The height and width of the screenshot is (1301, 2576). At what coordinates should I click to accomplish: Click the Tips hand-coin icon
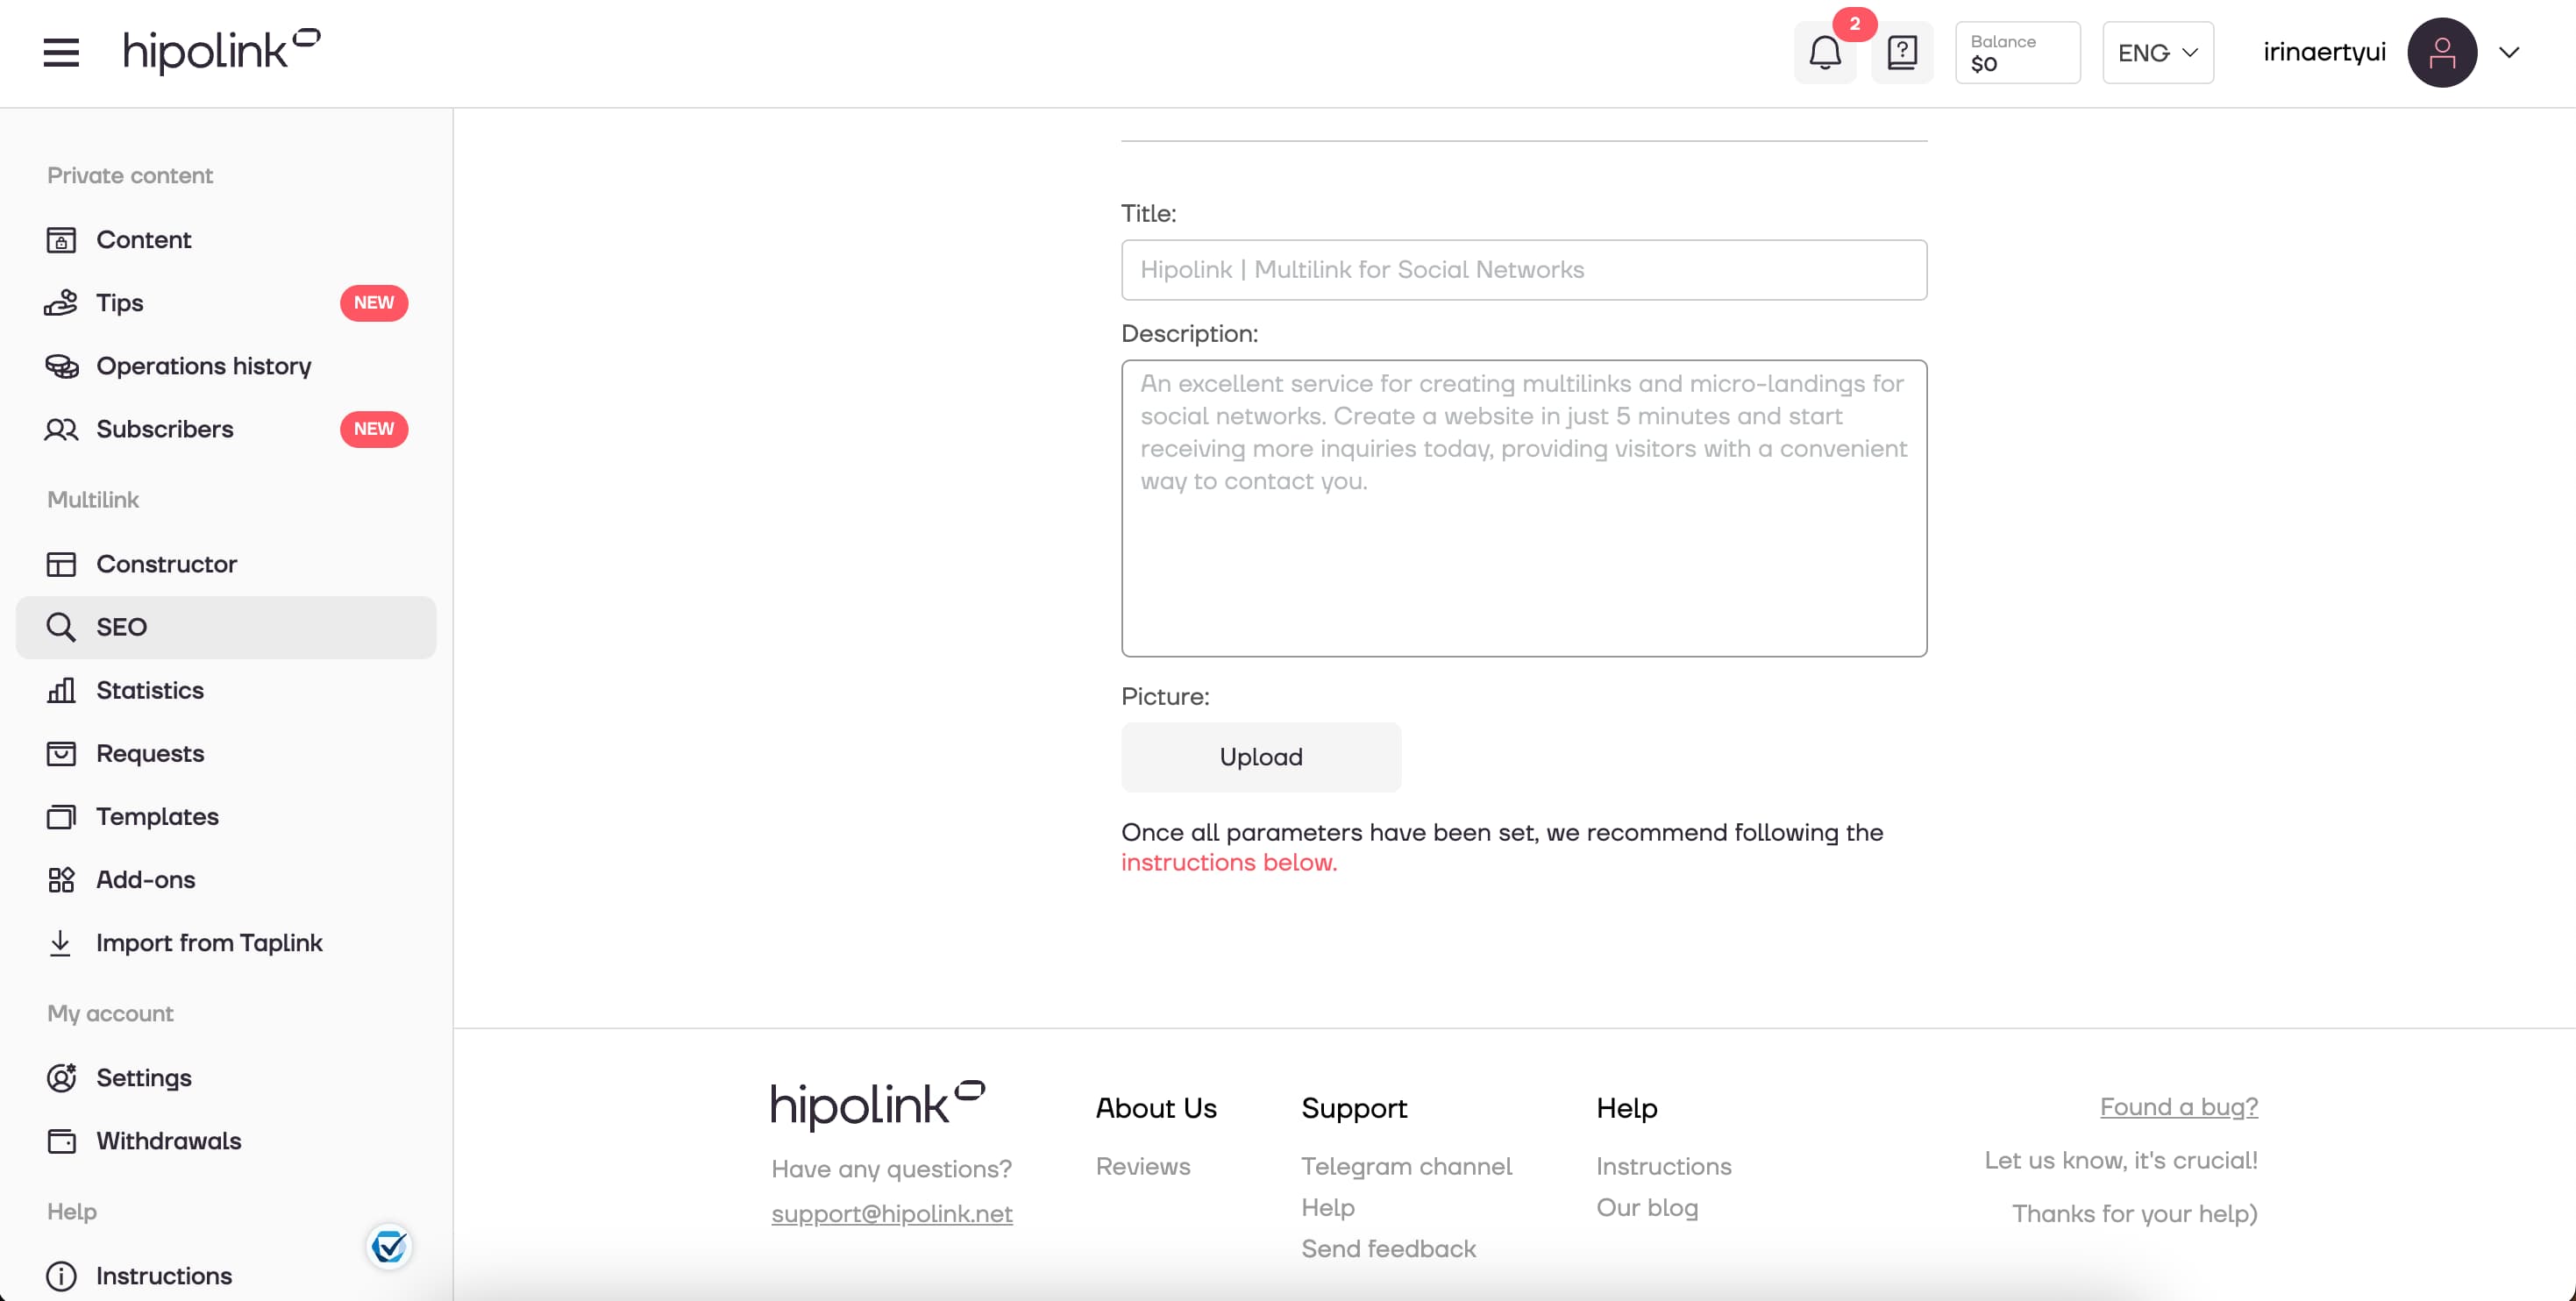click(x=61, y=303)
